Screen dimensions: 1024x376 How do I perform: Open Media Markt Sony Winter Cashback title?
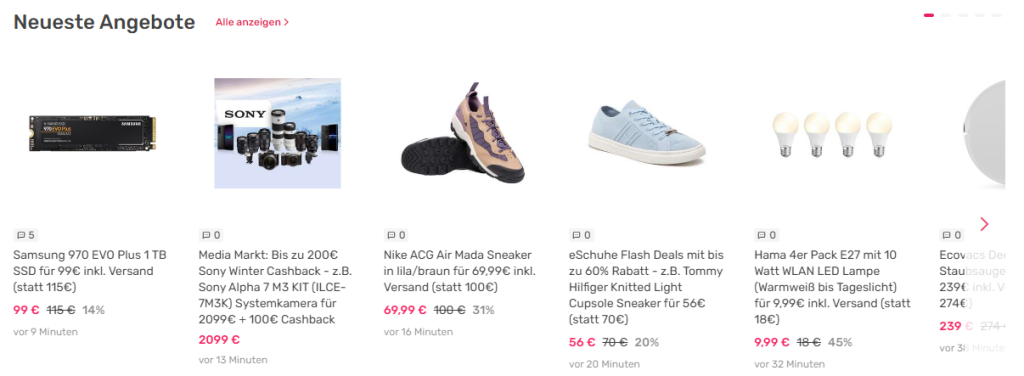(x=276, y=287)
